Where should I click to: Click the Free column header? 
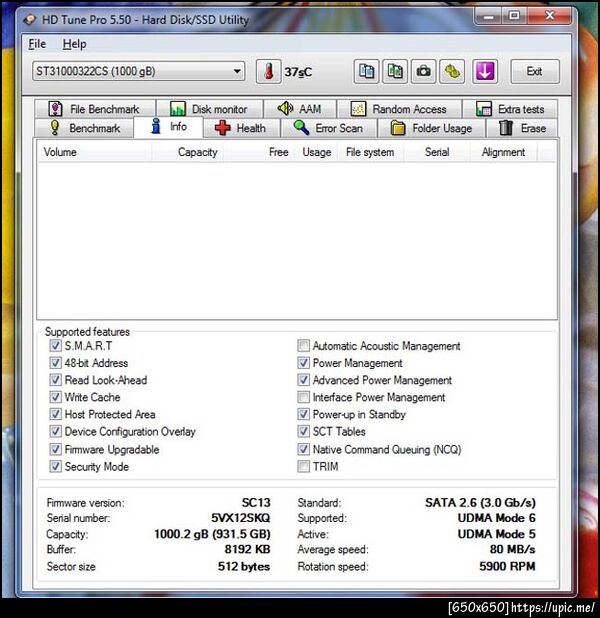pos(259,152)
